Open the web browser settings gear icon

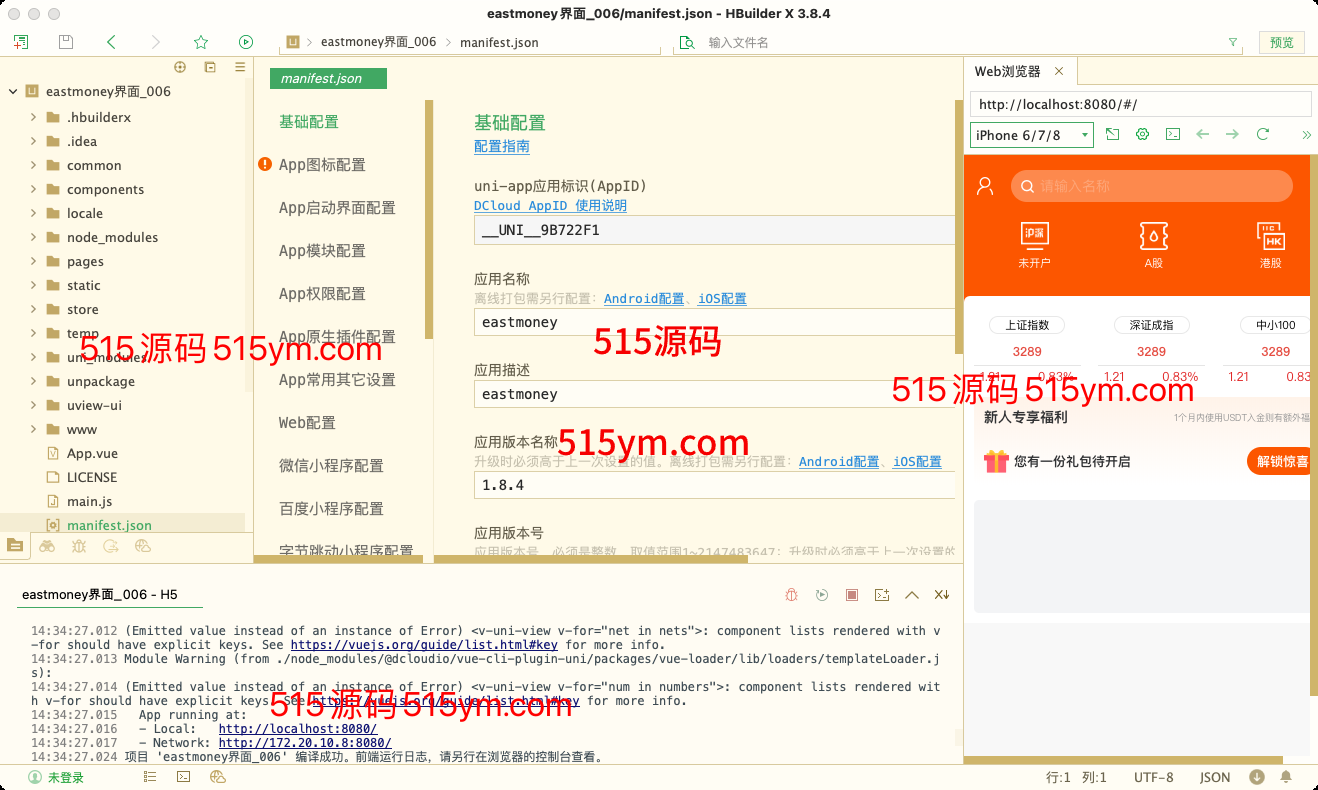pos(1142,135)
